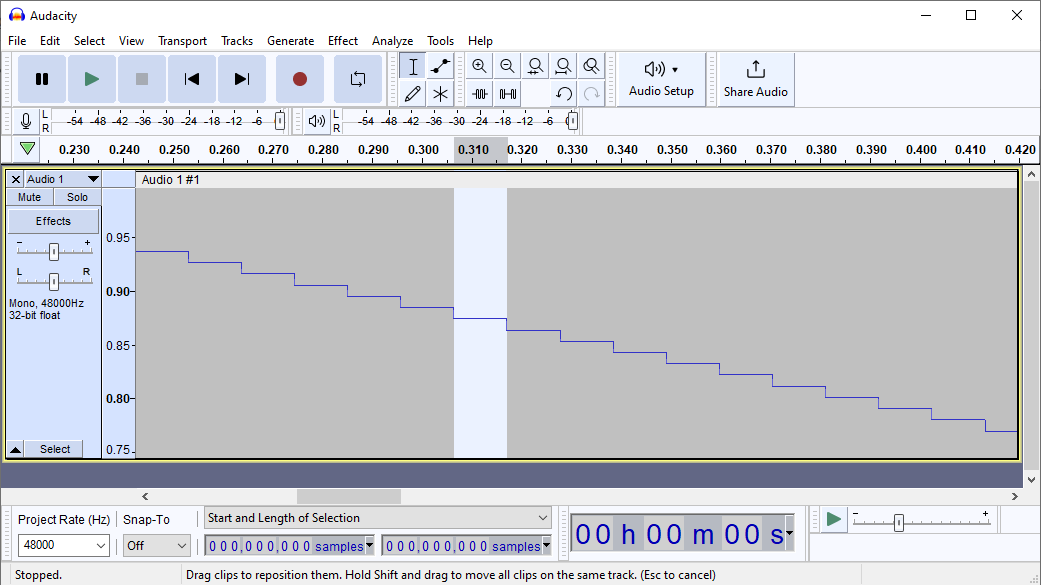Click the Undo arrow icon

tap(563, 94)
